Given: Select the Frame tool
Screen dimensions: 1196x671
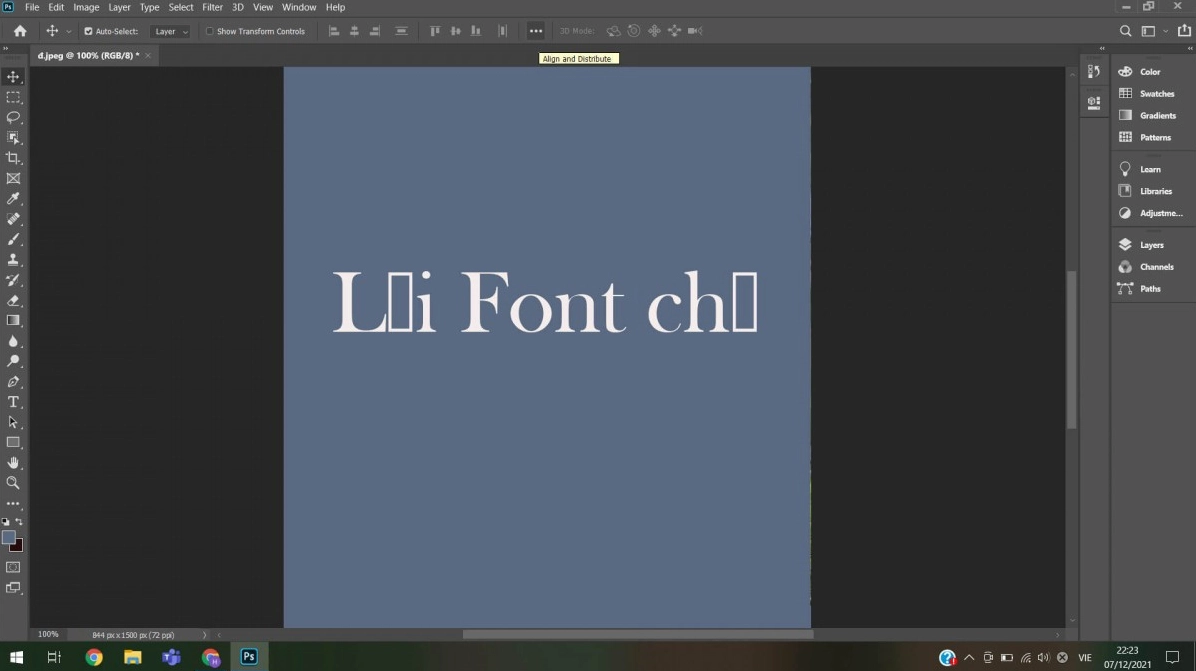Looking at the screenshot, I should (13, 178).
